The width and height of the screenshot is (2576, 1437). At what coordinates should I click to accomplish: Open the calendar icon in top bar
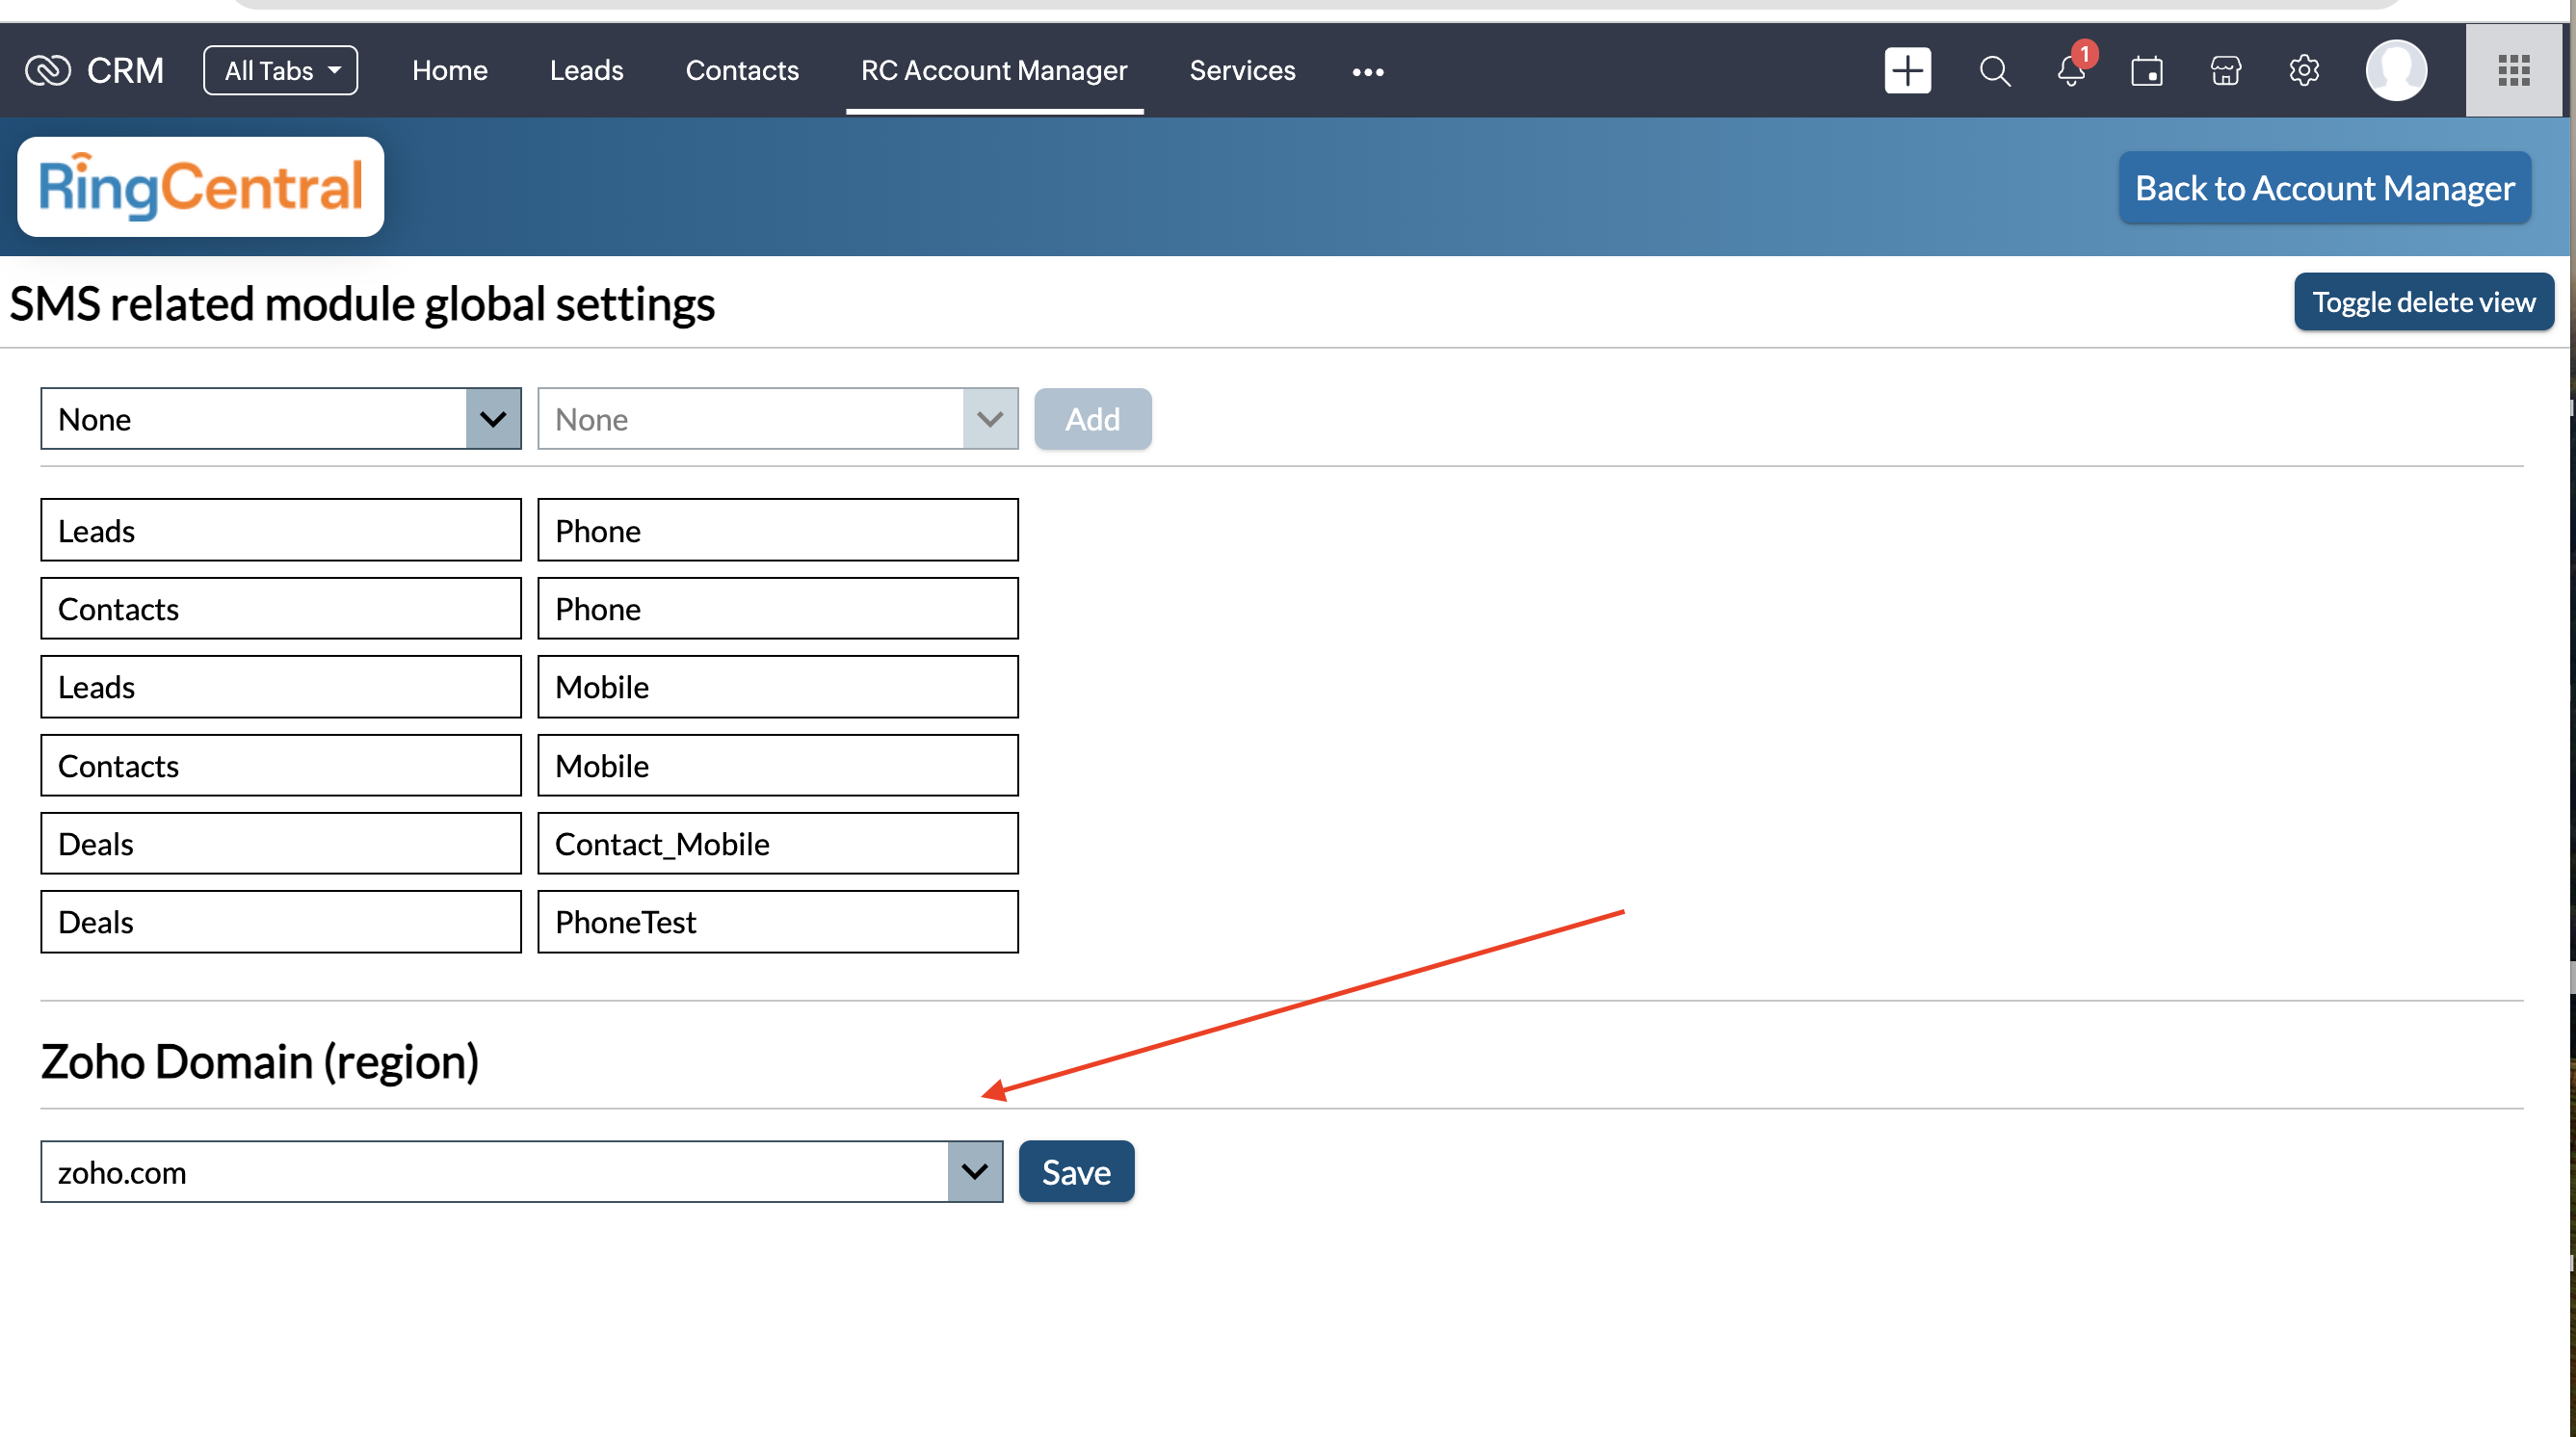[2147, 70]
